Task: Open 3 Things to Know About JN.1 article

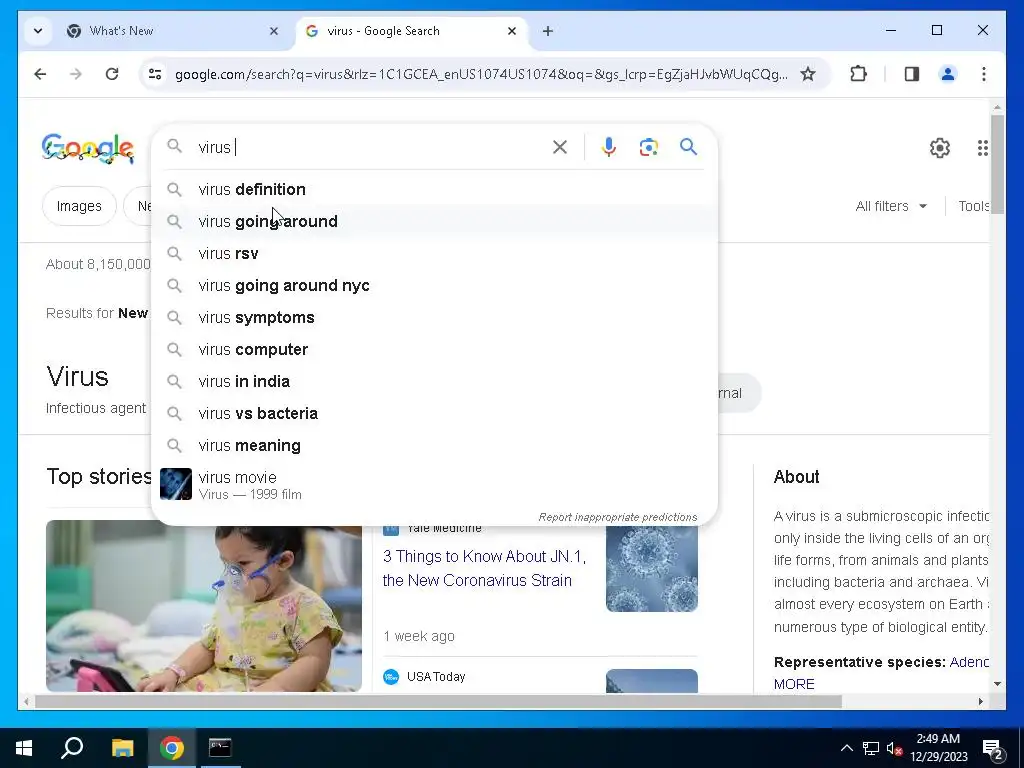Action: pyautogui.click(x=484, y=568)
